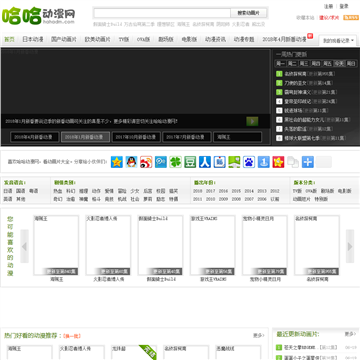Click 换一批 to refresh hot recommendations
360x360 pixels.
tap(72, 336)
